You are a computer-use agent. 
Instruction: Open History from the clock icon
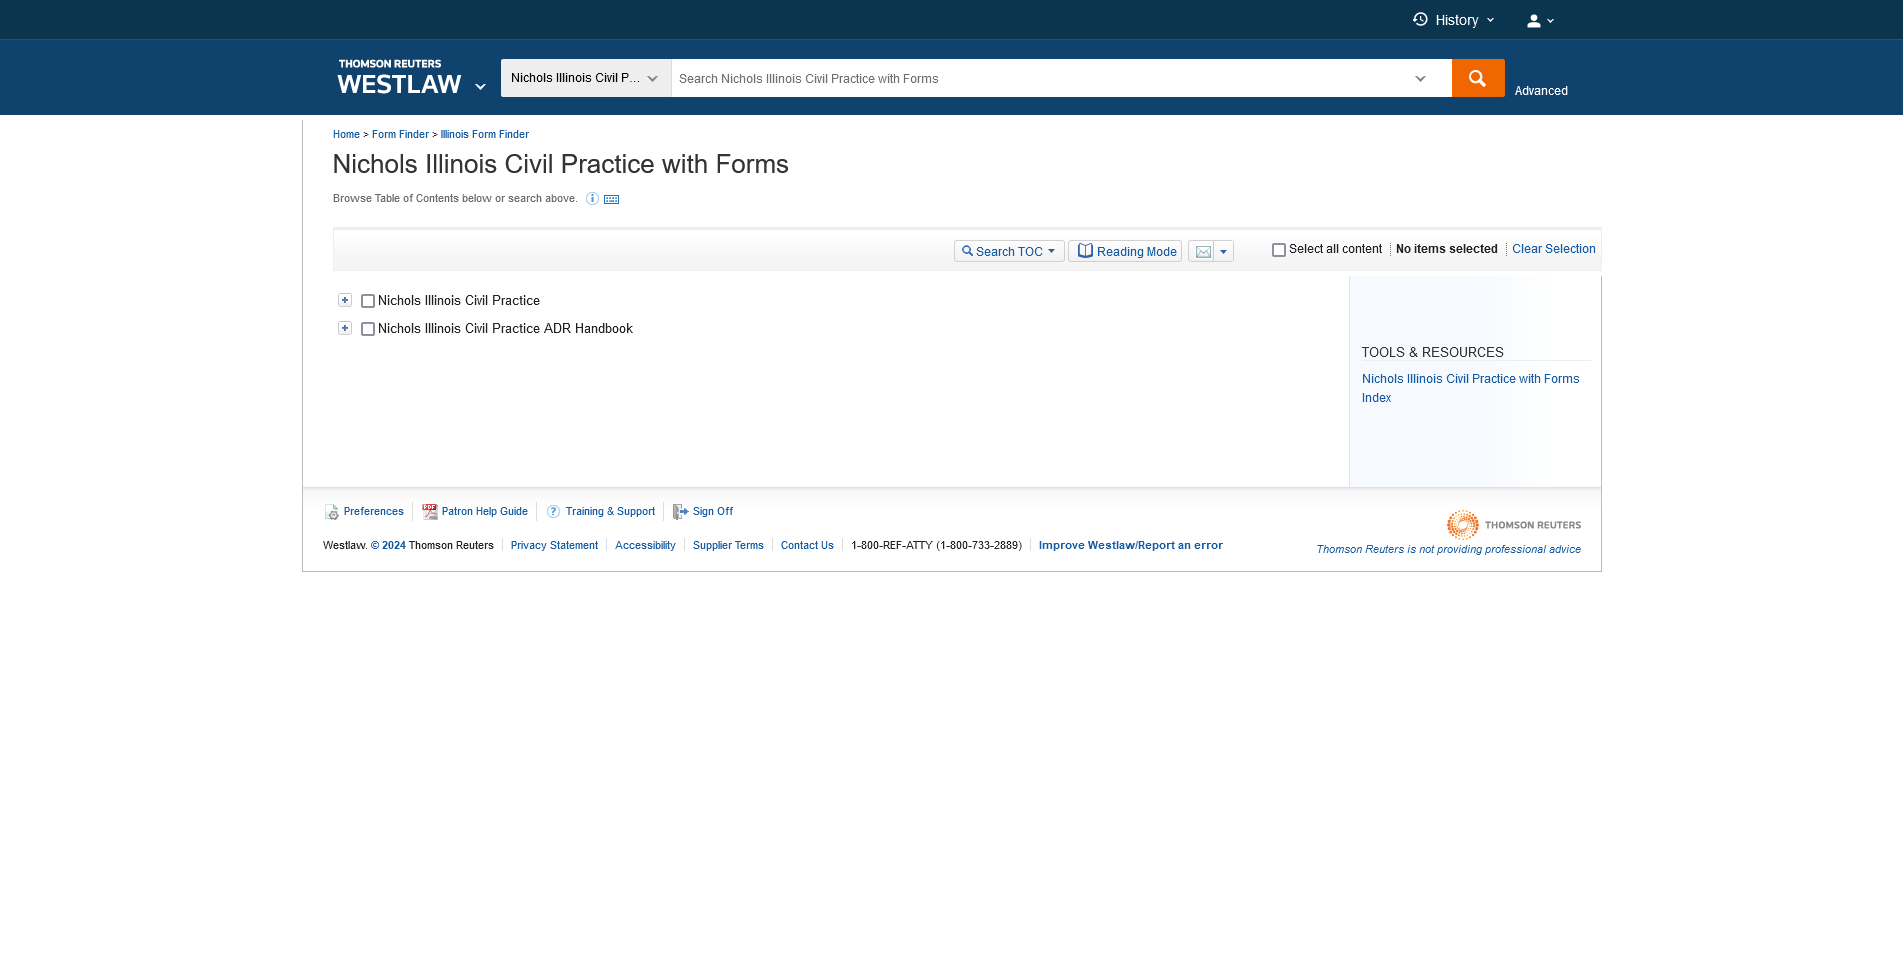click(x=1421, y=20)
